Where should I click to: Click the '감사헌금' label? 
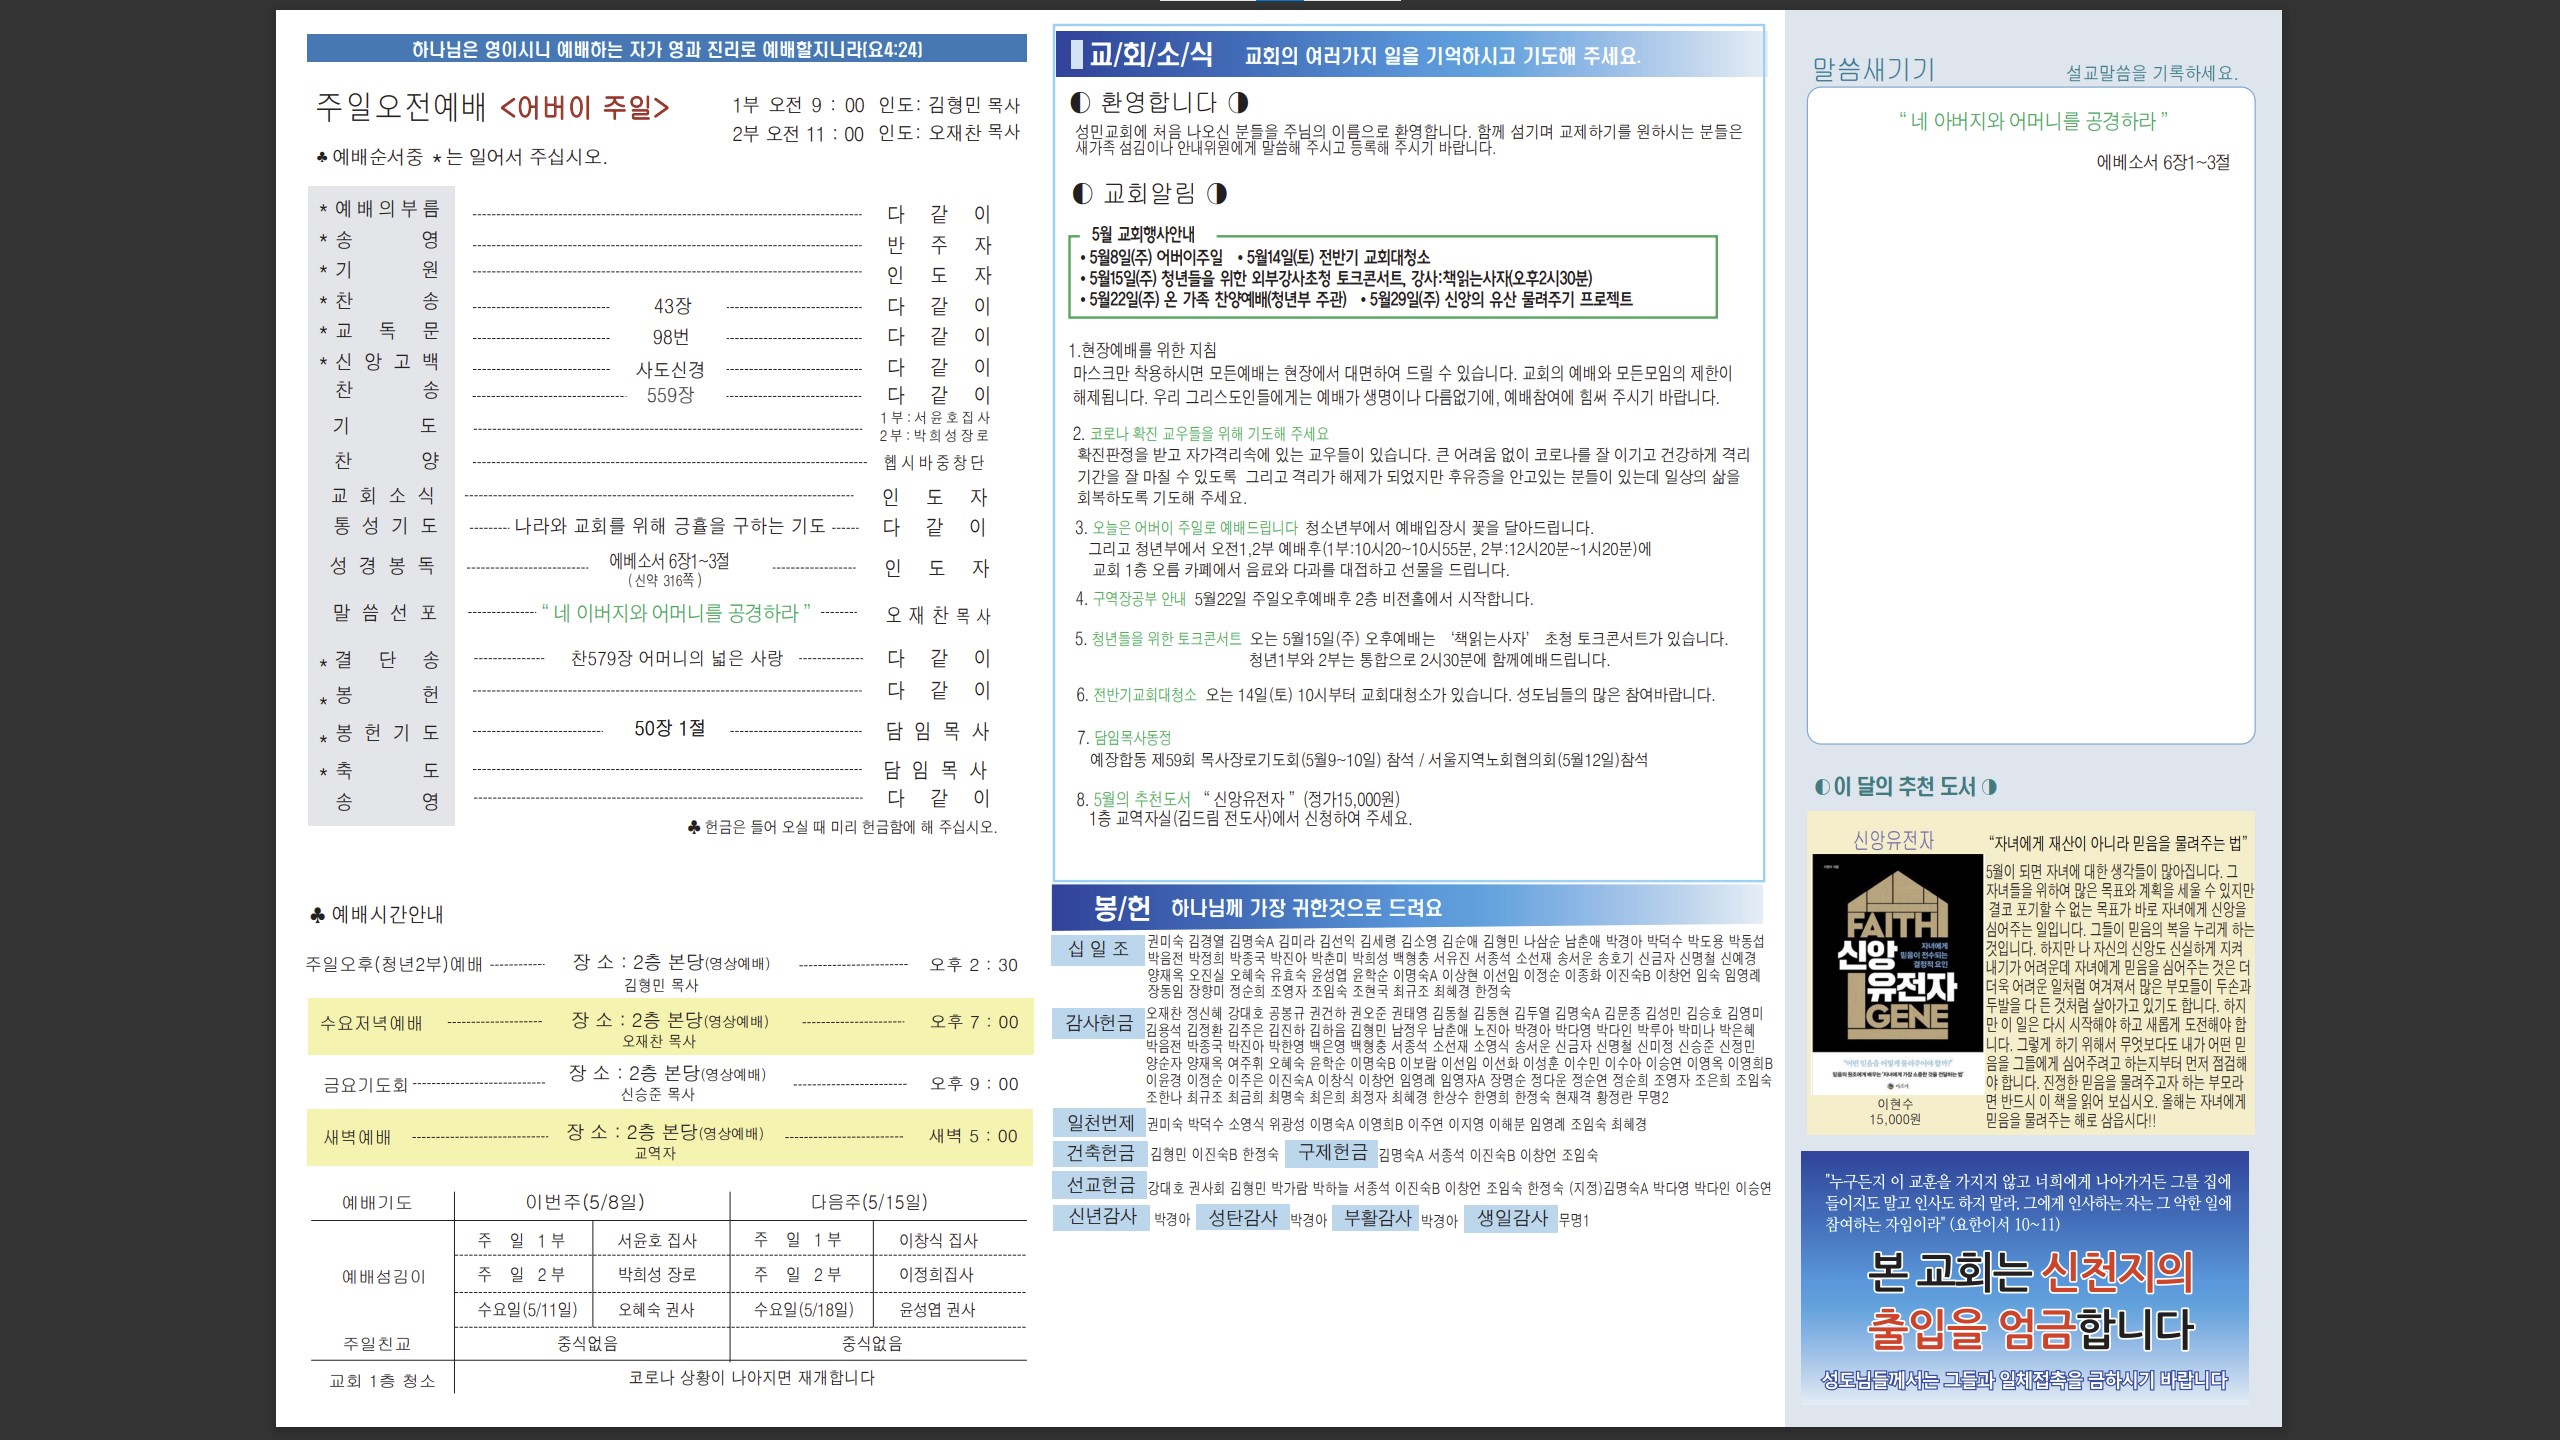pyautogui.click(x=1098, y=1022)
